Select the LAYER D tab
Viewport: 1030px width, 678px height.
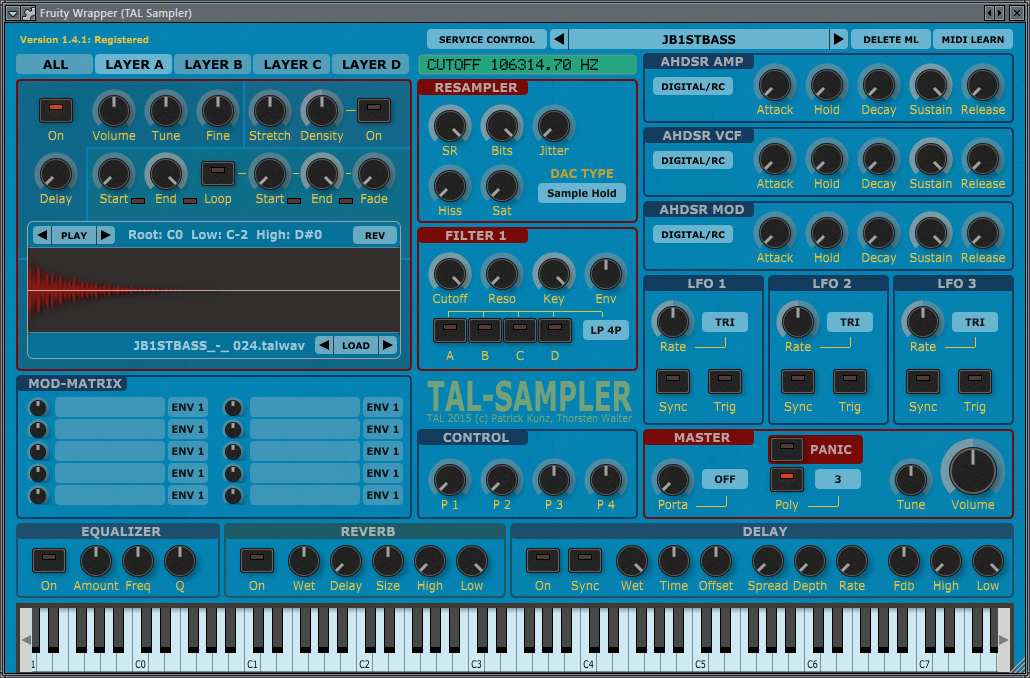[x=371, y=64]
